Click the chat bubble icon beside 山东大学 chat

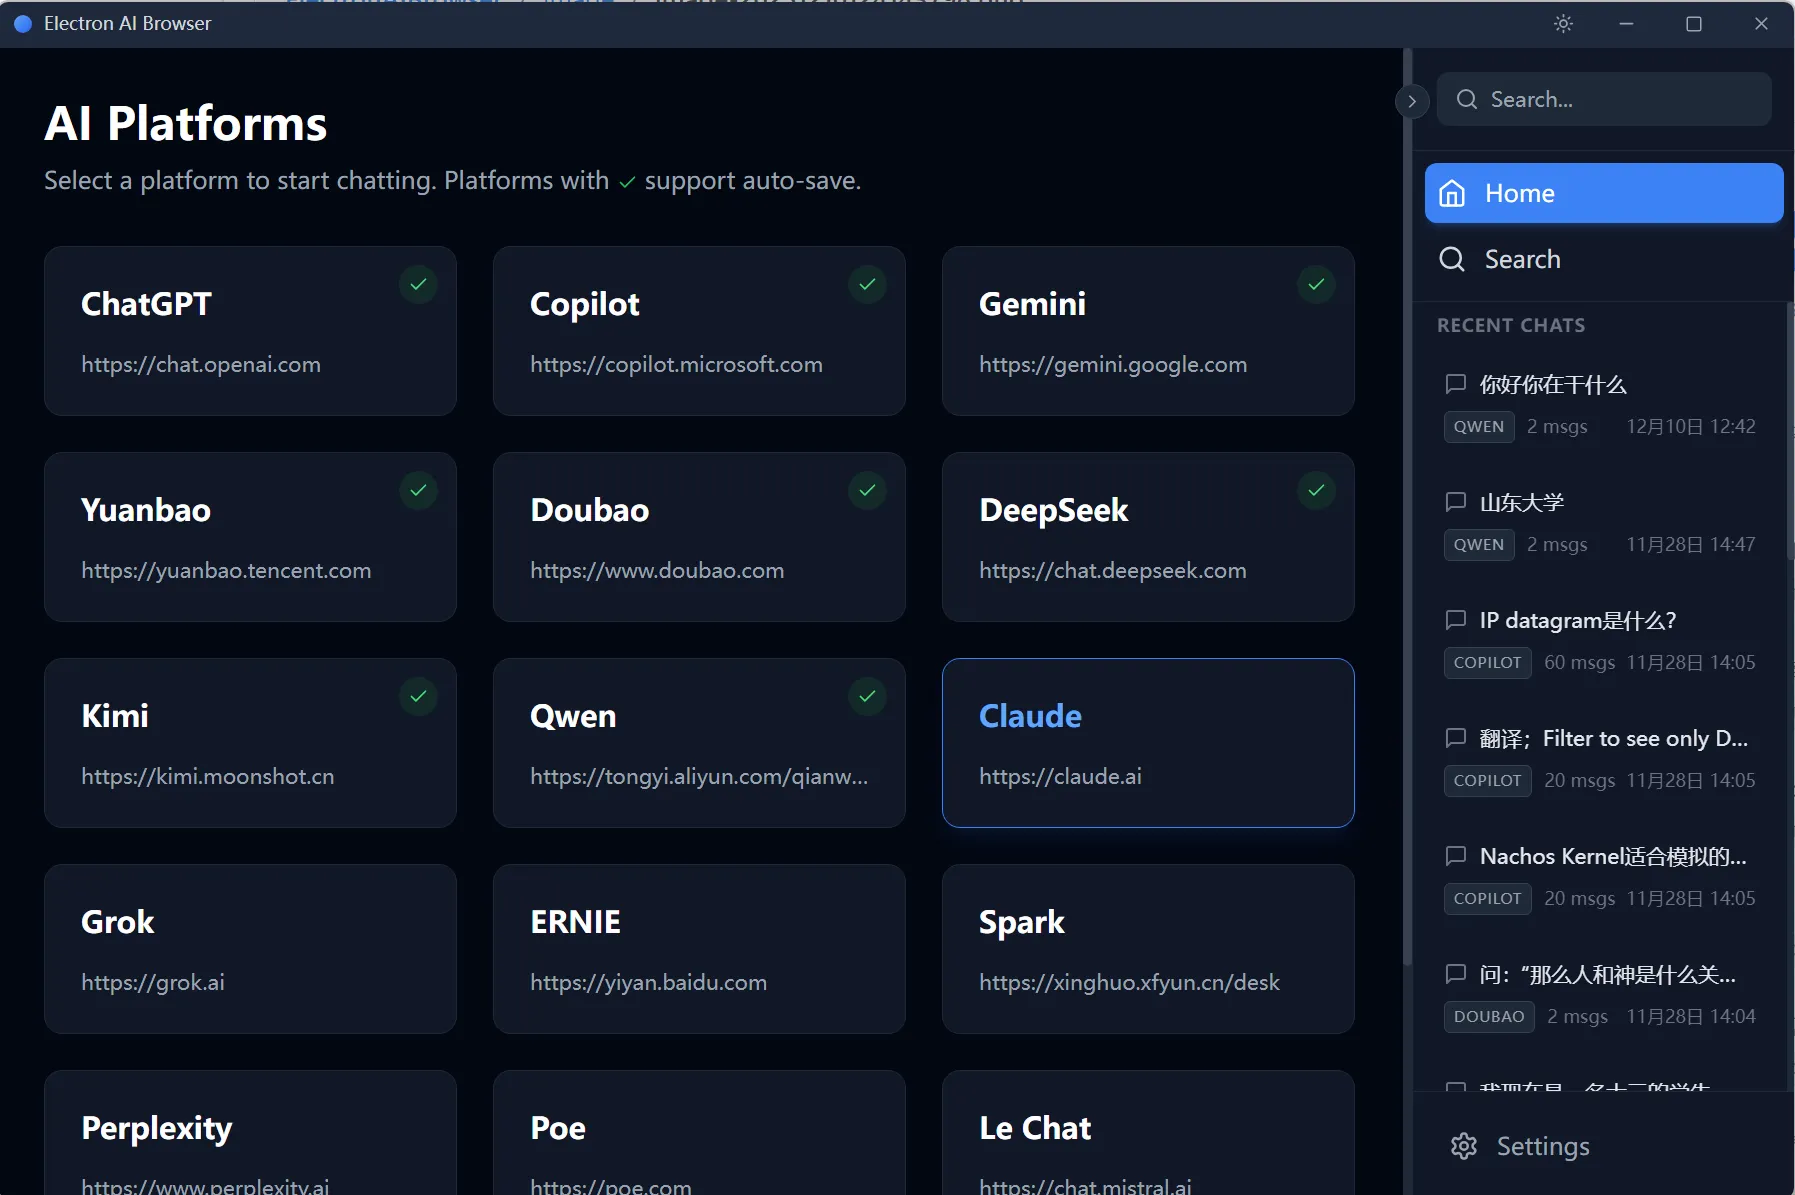(x=1456, y=502)
